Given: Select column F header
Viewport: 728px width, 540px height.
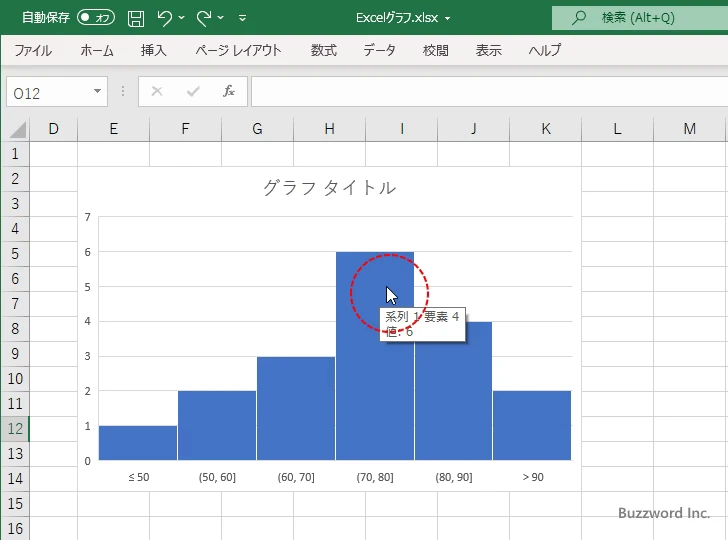Looking at the screenshot, I should click(185, 129).
